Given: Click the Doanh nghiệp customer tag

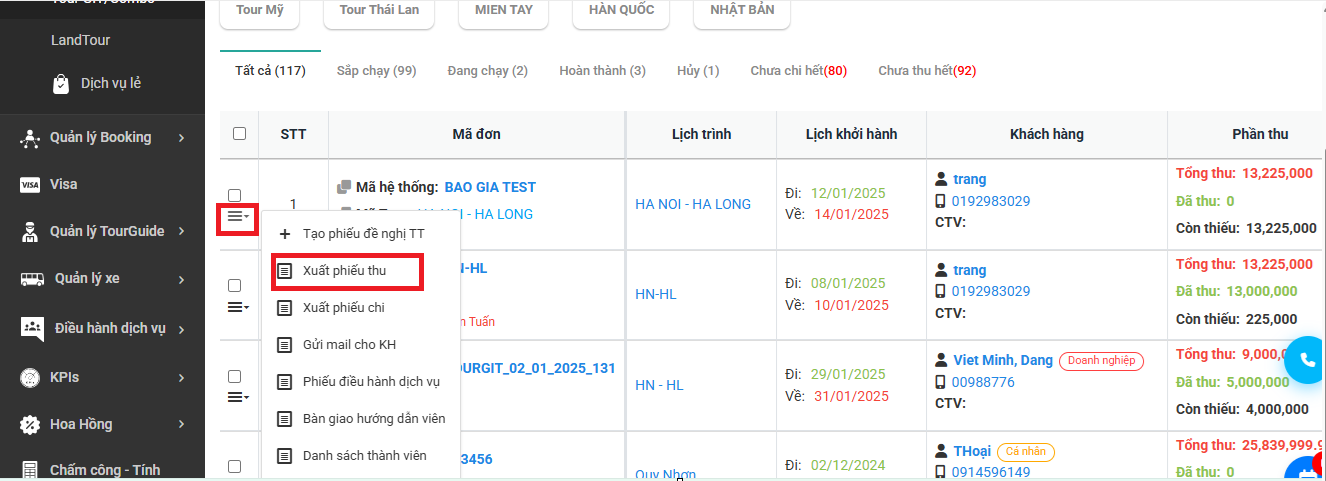Looking at the screenshot, I should click(1101, 360).
